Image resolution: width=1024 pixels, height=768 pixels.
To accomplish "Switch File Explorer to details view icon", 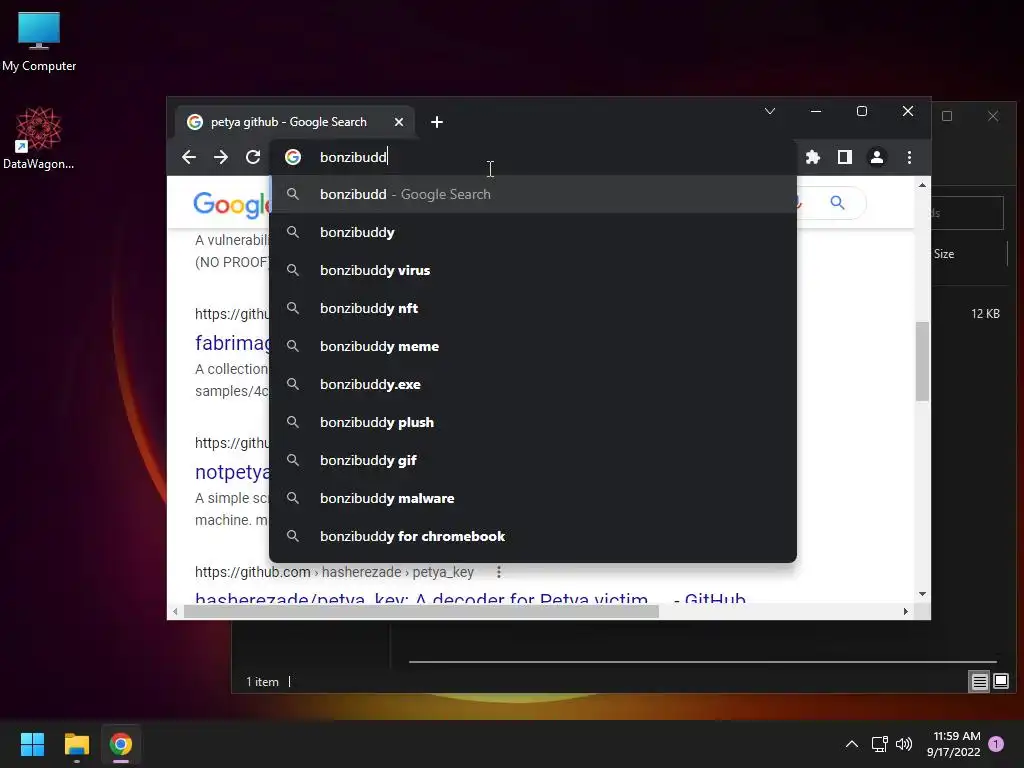I will click(x=979, y=682).
